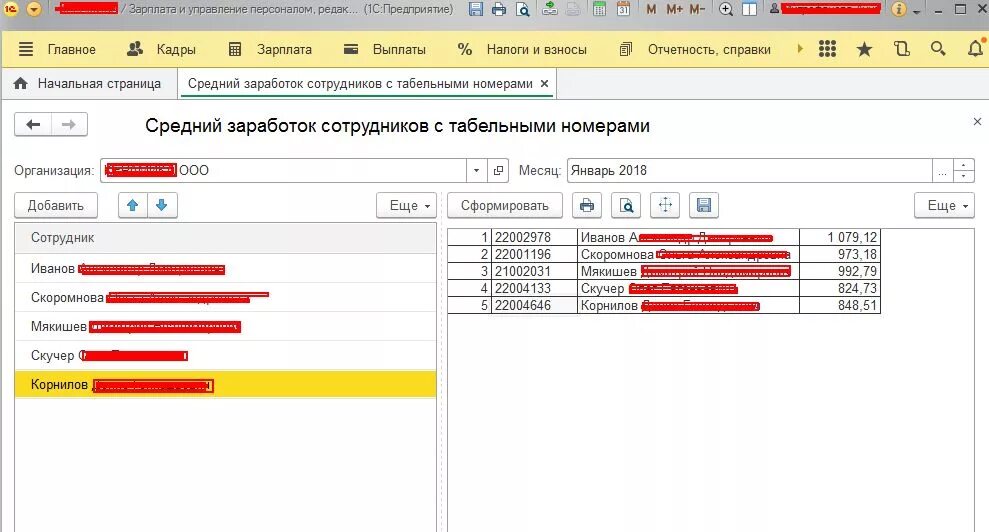Click the info icon in title bar
This screenshot has height=532, width=989.
[x=899, y=9]
